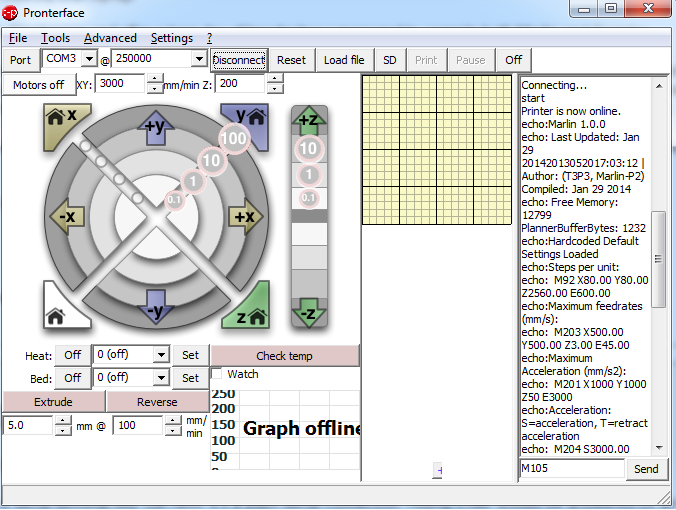Toggle Bed heater Off button

pyautogui.click(x=73, y=378)
